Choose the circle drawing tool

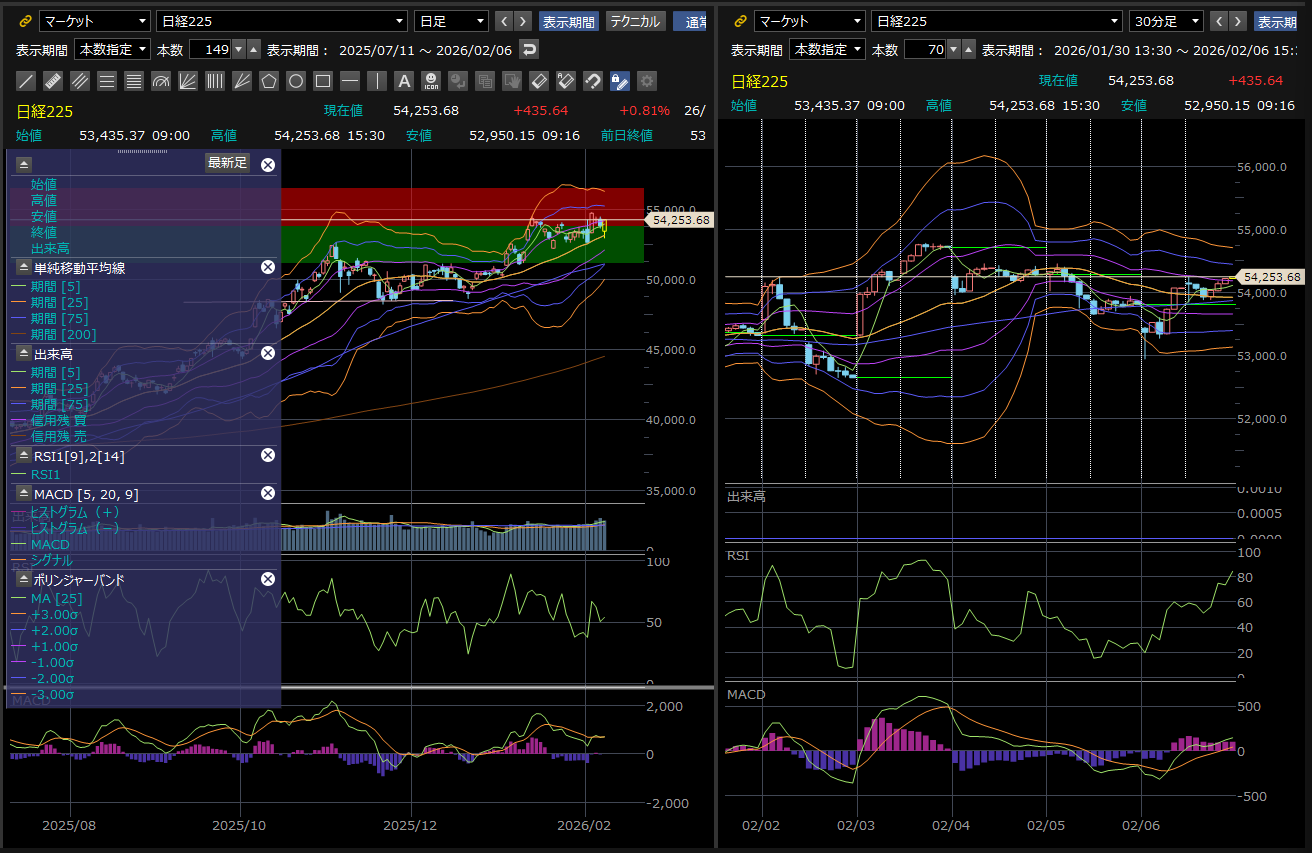[296, 81]
